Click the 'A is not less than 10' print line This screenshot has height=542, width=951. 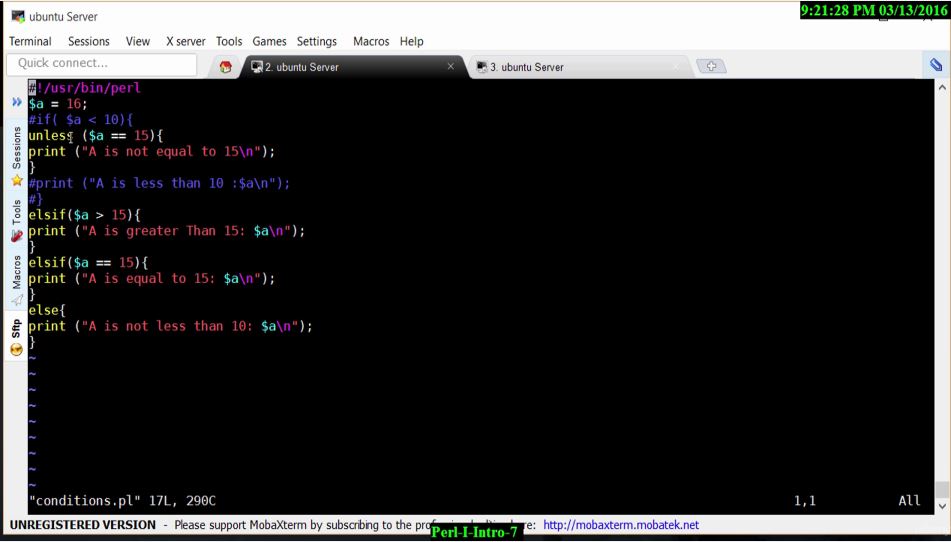click(x=170, y=326)
